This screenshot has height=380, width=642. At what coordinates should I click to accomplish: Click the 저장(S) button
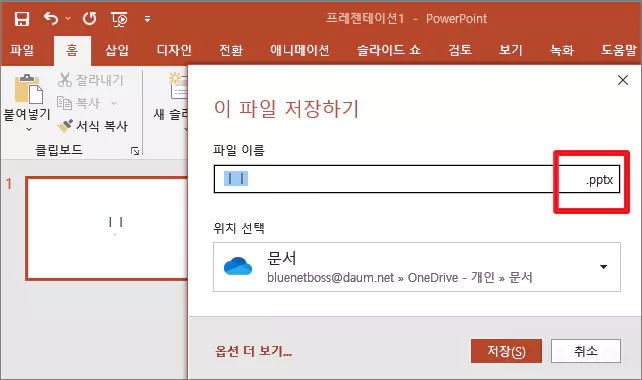pyautogui.click(x=506, y=351)
